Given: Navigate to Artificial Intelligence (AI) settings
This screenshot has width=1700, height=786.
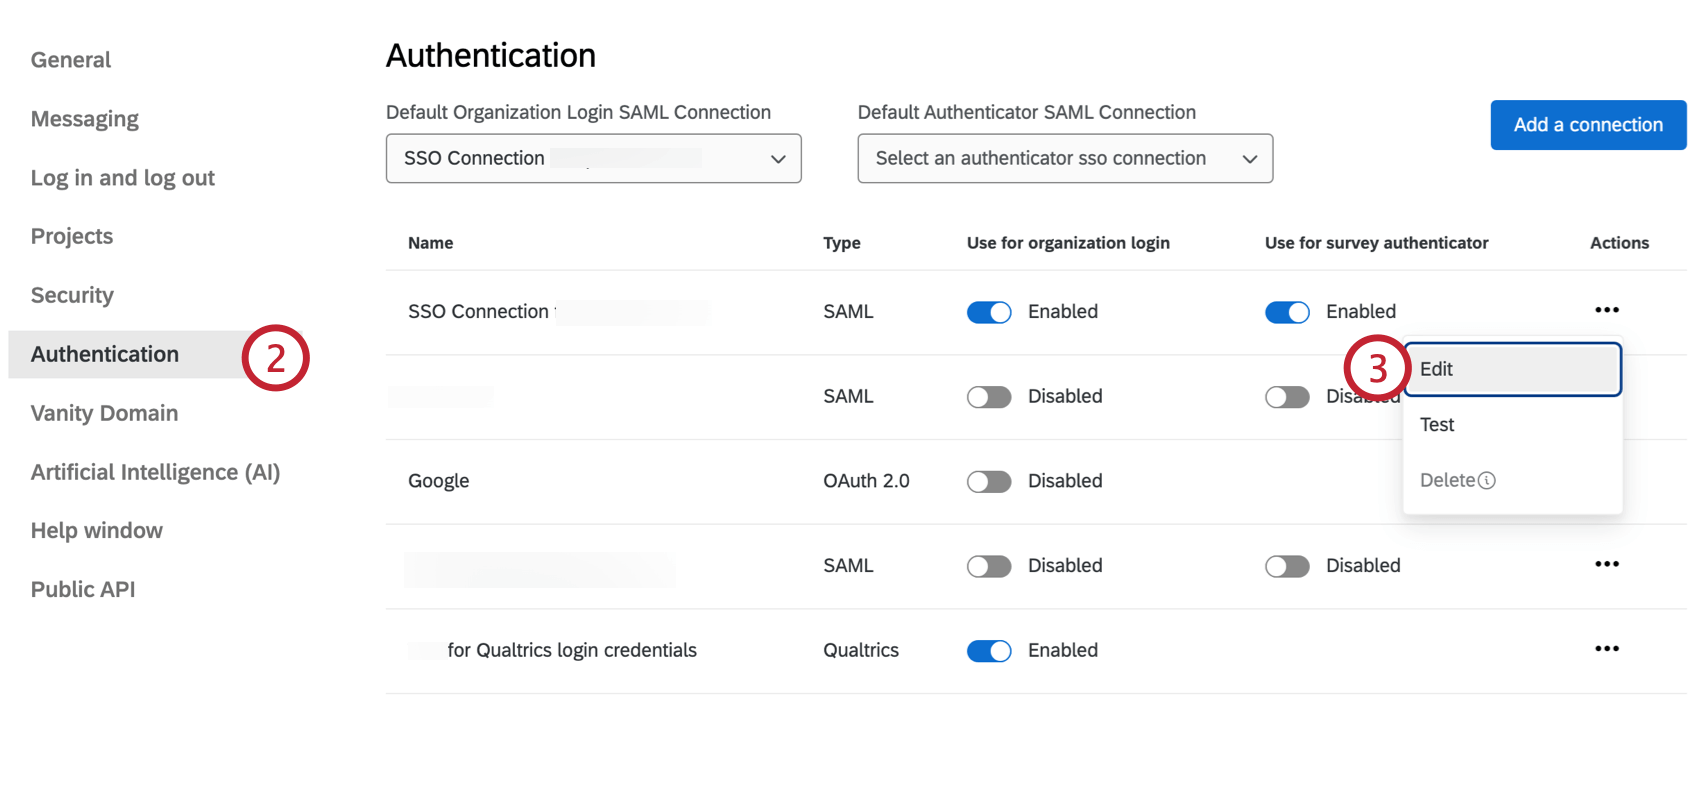Looking at the screenshot, I should click(155, 472).
